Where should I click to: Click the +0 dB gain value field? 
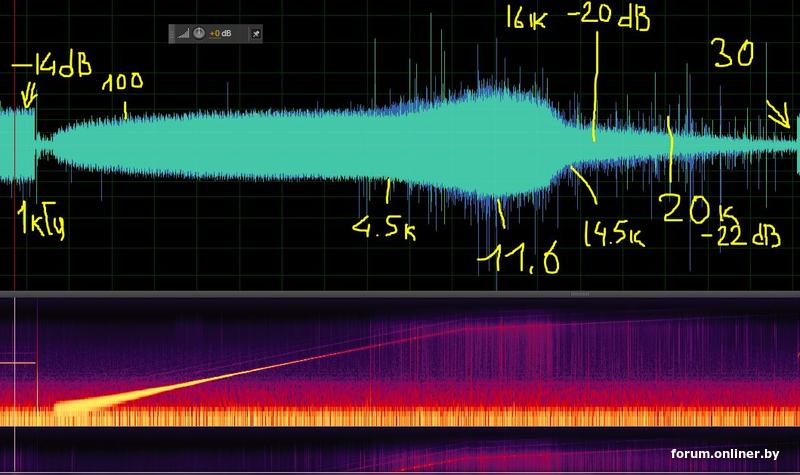coord(220,34)
